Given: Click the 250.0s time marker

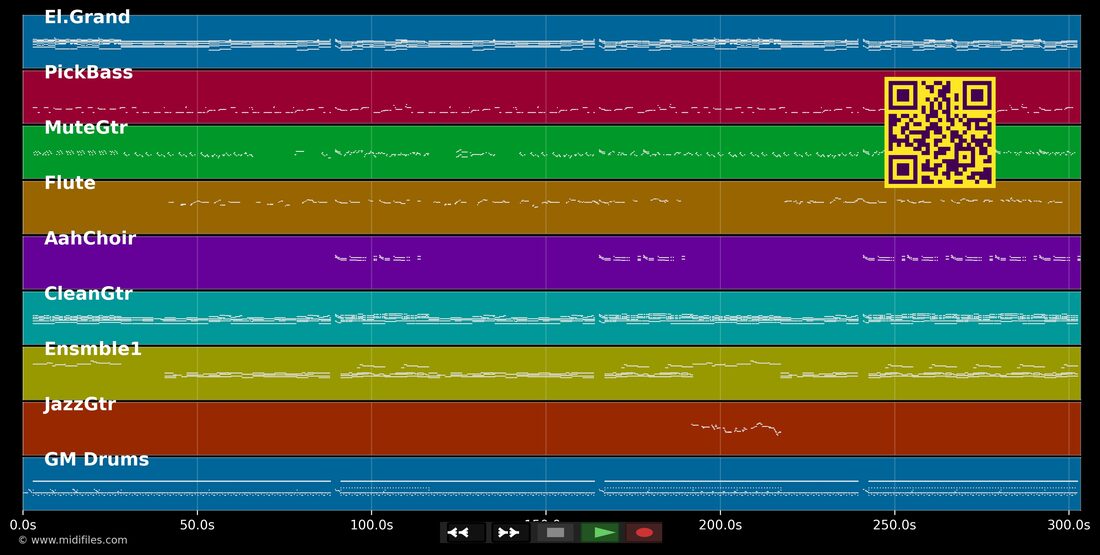Looking at the screenshot, I should [x=894, y=524].
